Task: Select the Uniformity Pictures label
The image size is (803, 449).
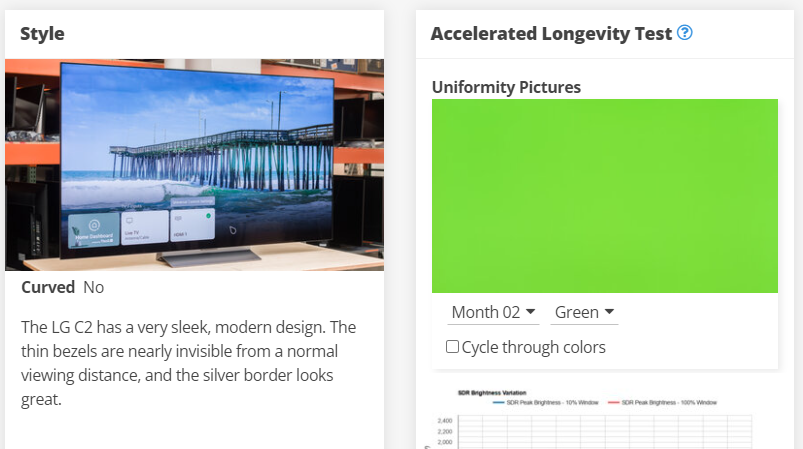Action: coord(506,87)
